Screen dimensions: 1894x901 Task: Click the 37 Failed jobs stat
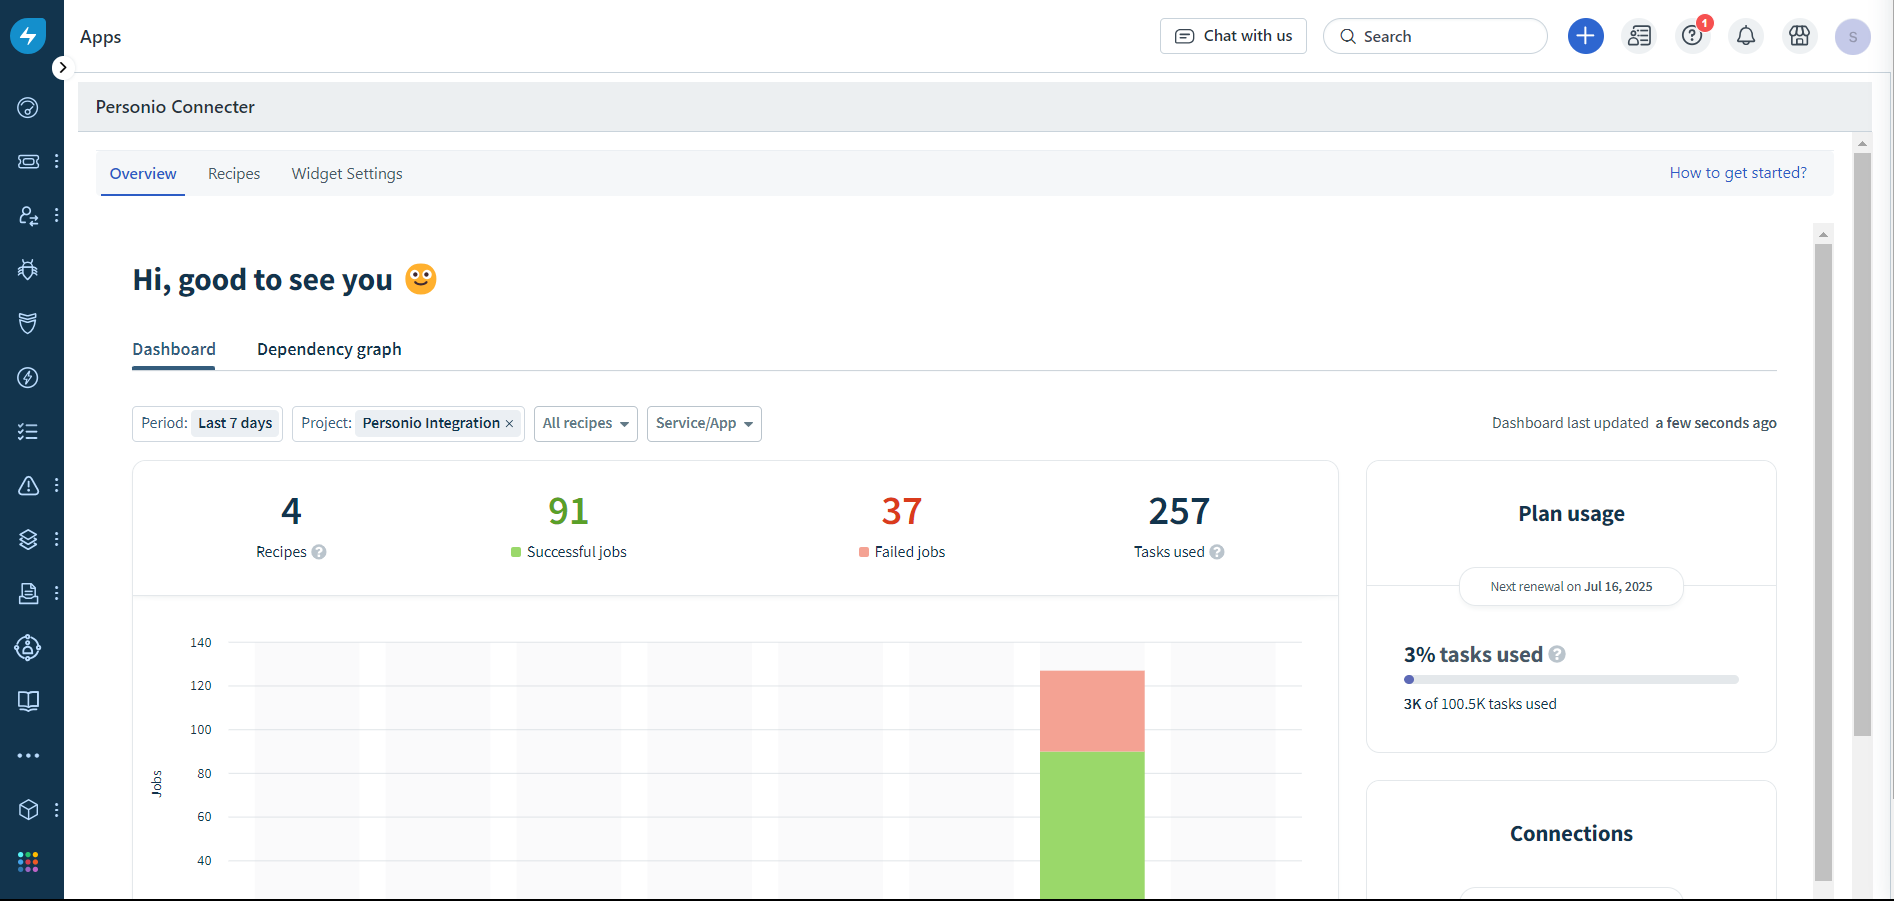pyautogui.click(x=901, y=527)
